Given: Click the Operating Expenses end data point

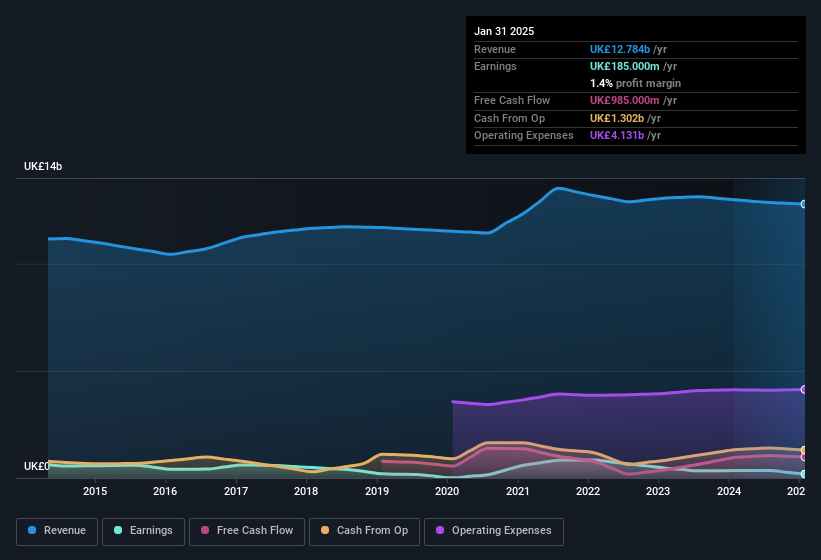Looking at the screenshot, I should point(803,389).
